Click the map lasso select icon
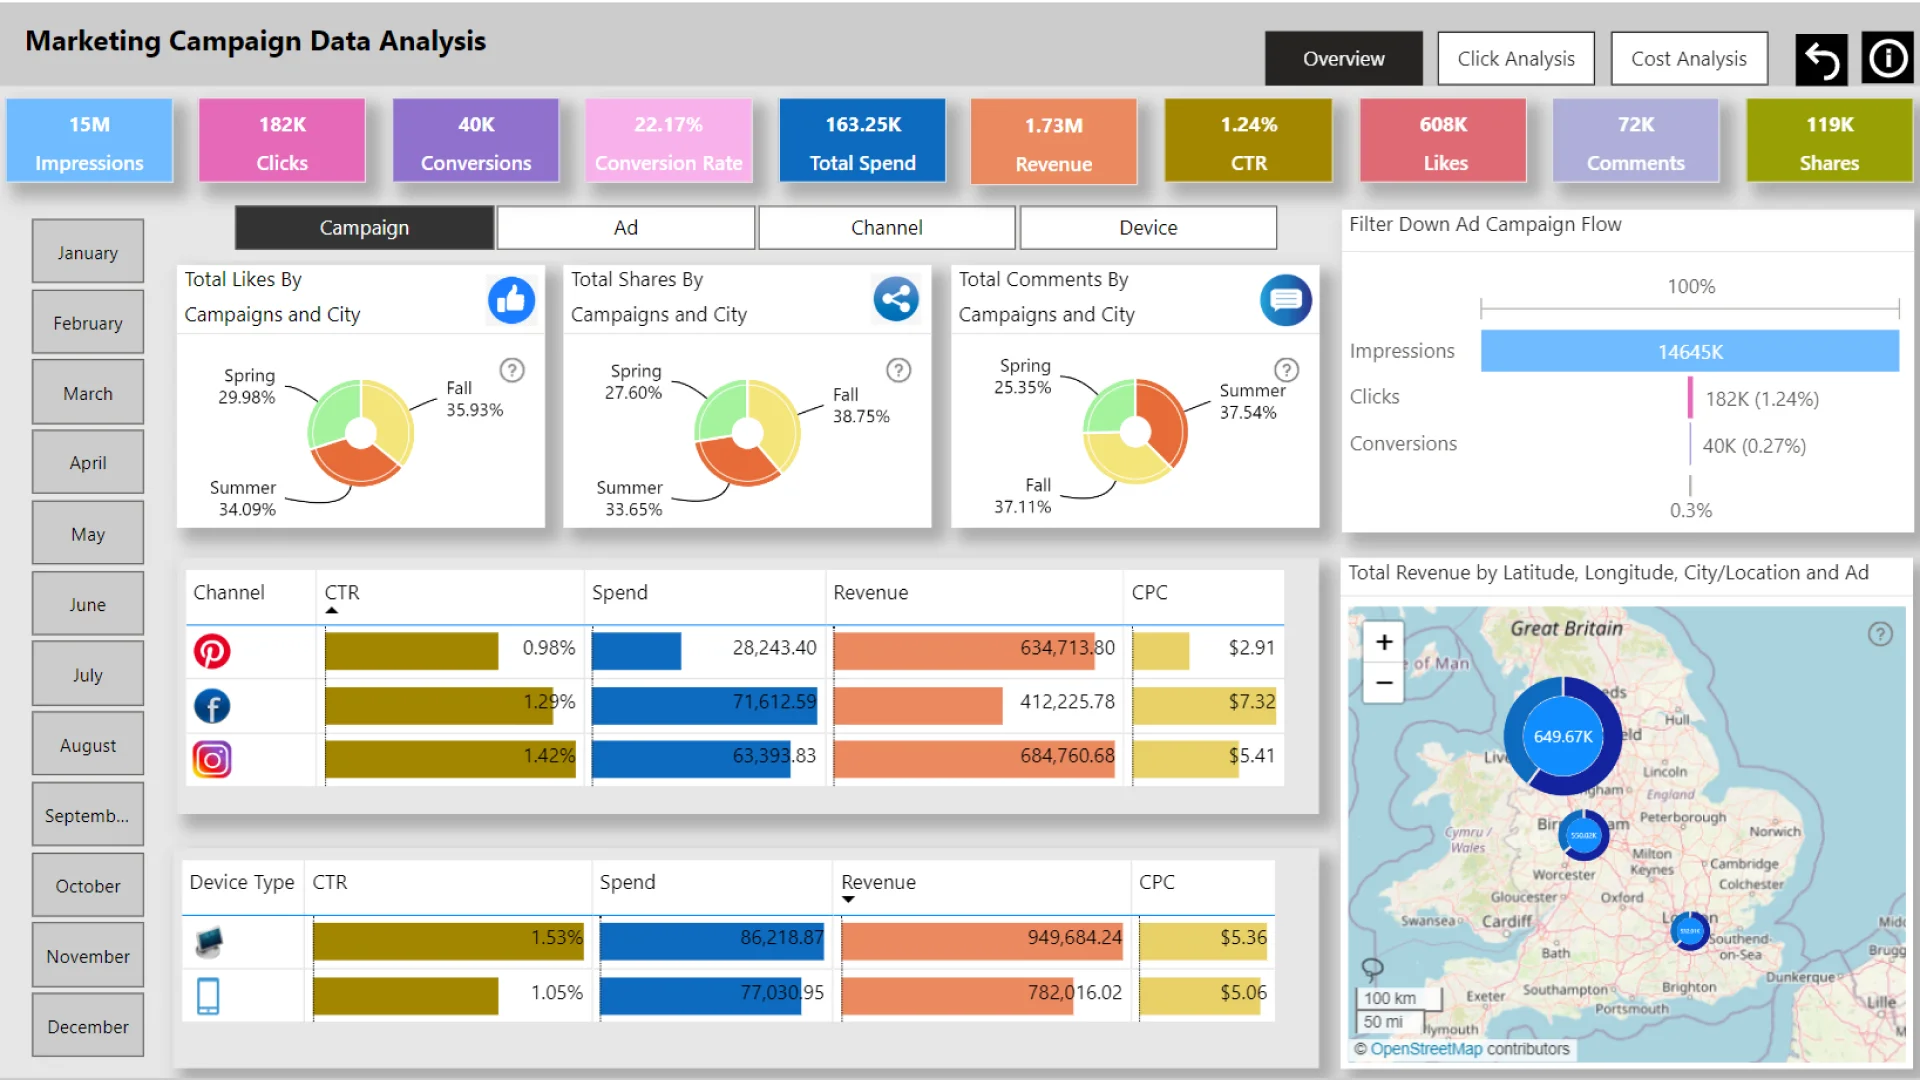1920x1080 pixels. 1372,968
